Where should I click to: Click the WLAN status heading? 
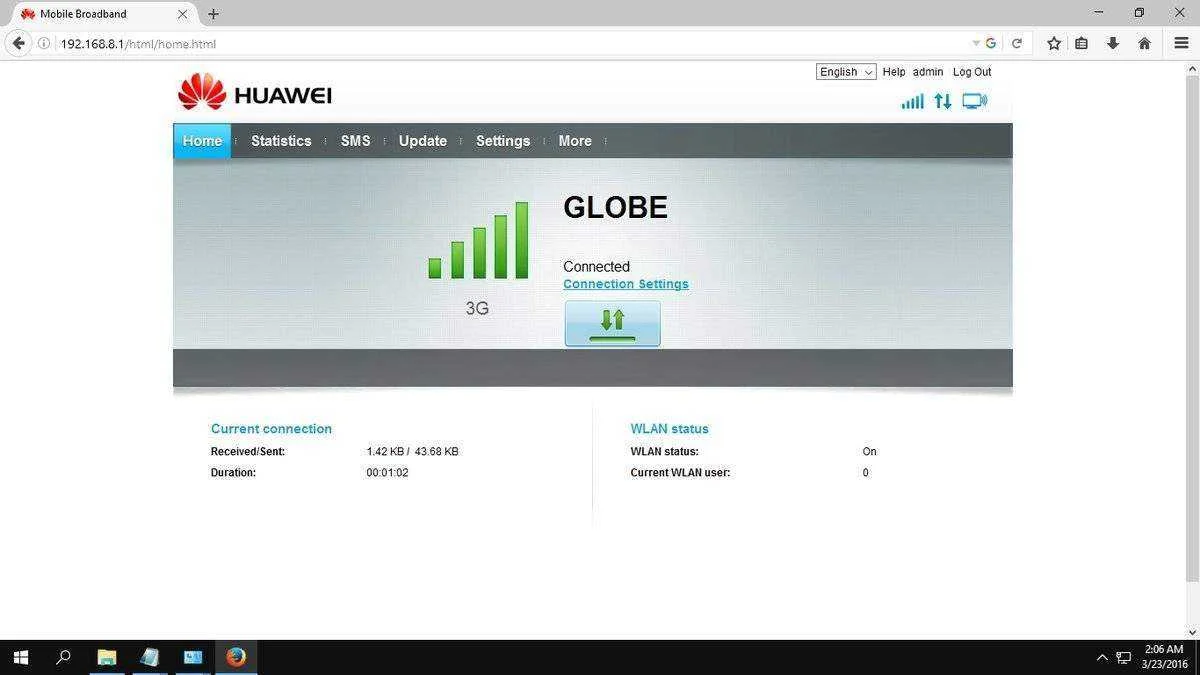coord(669,429)
